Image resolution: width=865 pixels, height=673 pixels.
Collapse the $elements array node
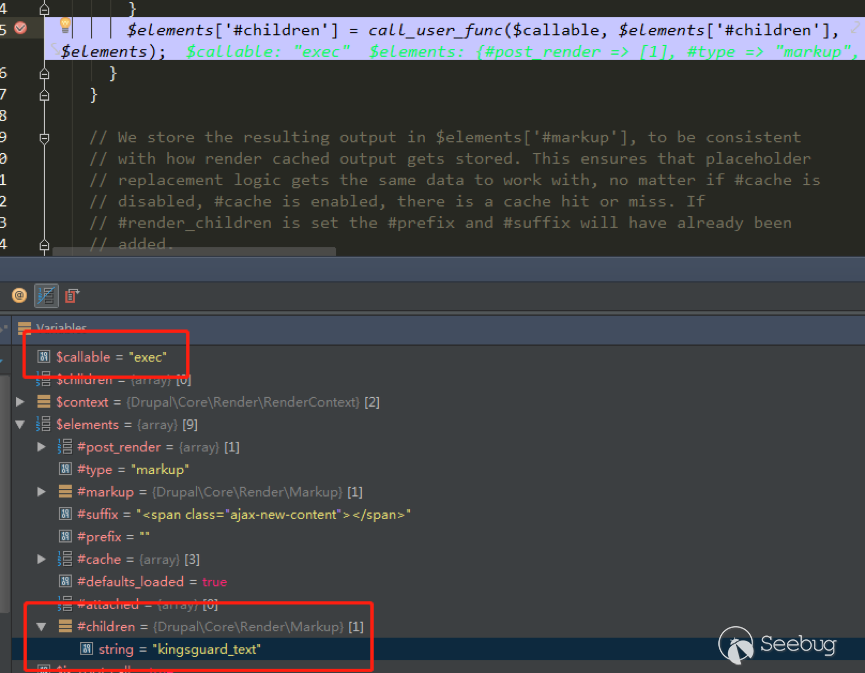[20, 424]
